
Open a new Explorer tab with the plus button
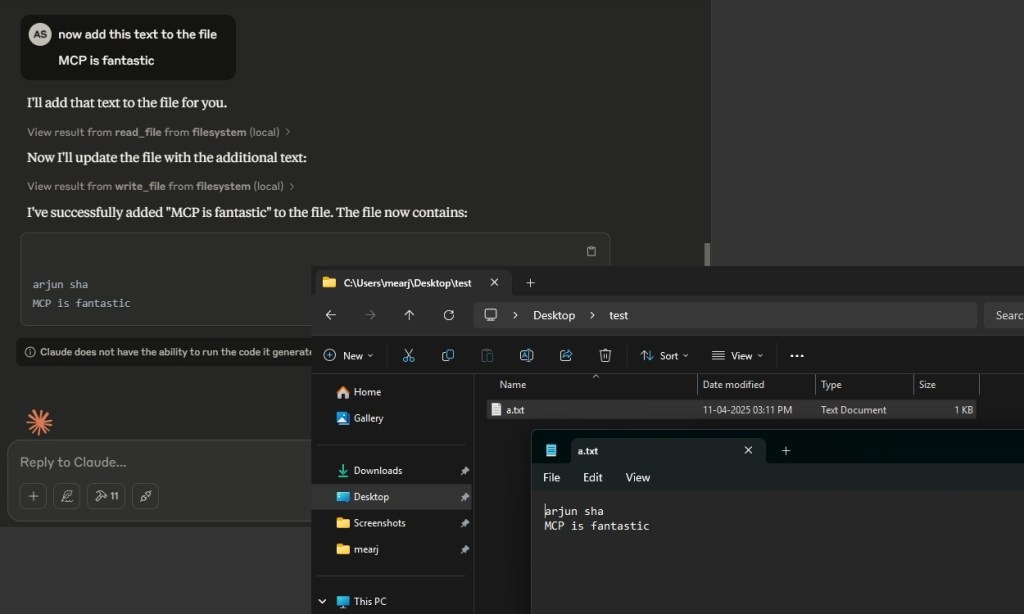[530, 282]
